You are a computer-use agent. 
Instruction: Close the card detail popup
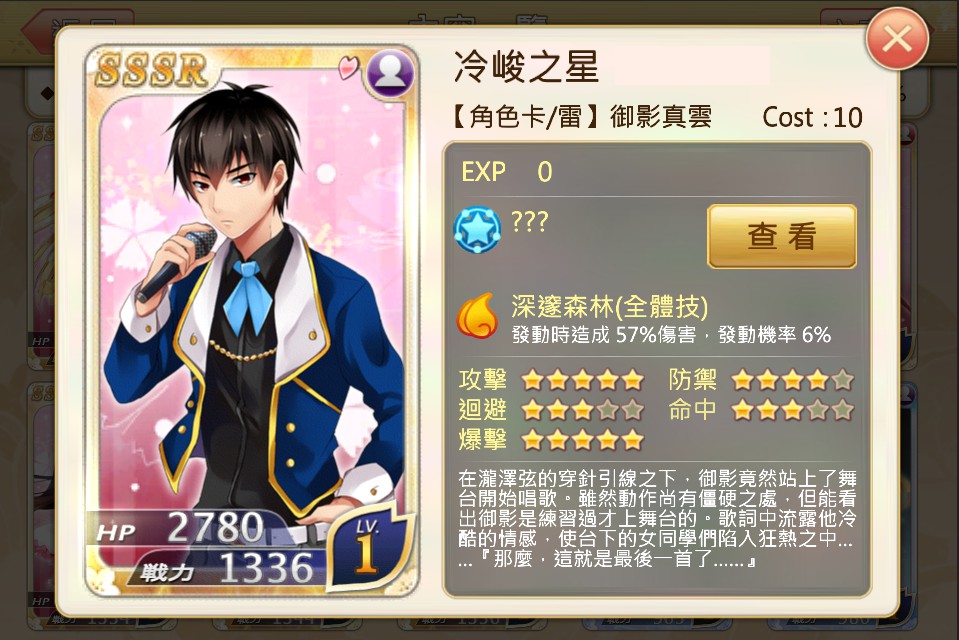[x=897, y=39]
